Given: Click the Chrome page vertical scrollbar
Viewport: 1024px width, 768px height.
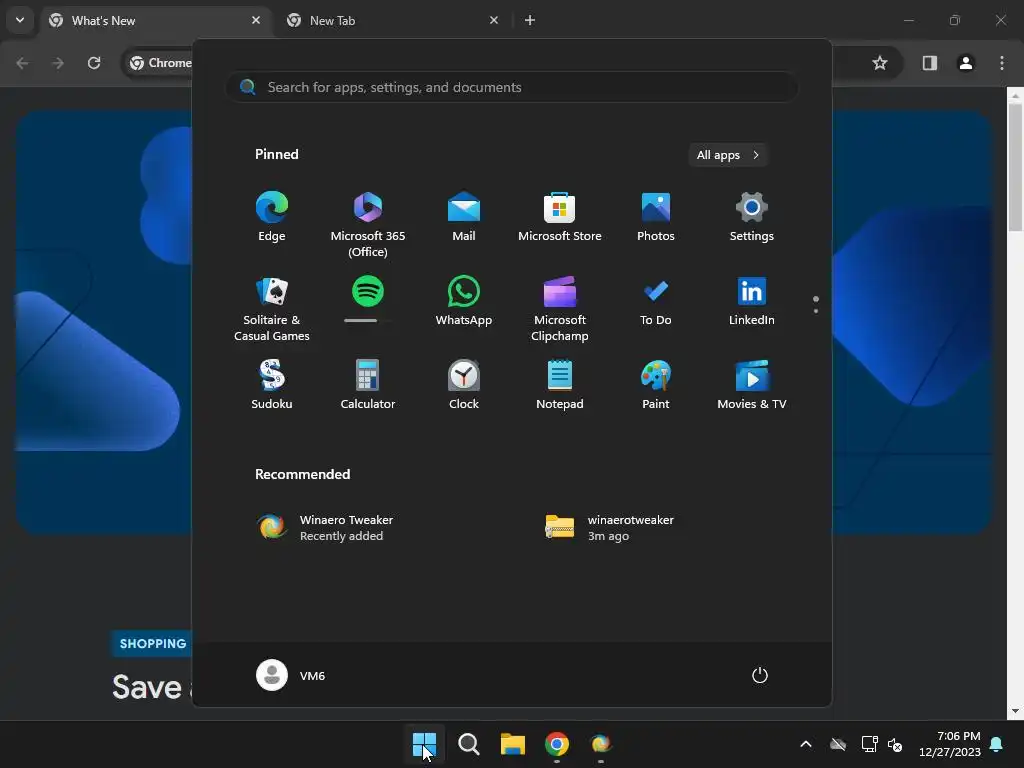Looking at the screenshot, I should click(1014, 167).
